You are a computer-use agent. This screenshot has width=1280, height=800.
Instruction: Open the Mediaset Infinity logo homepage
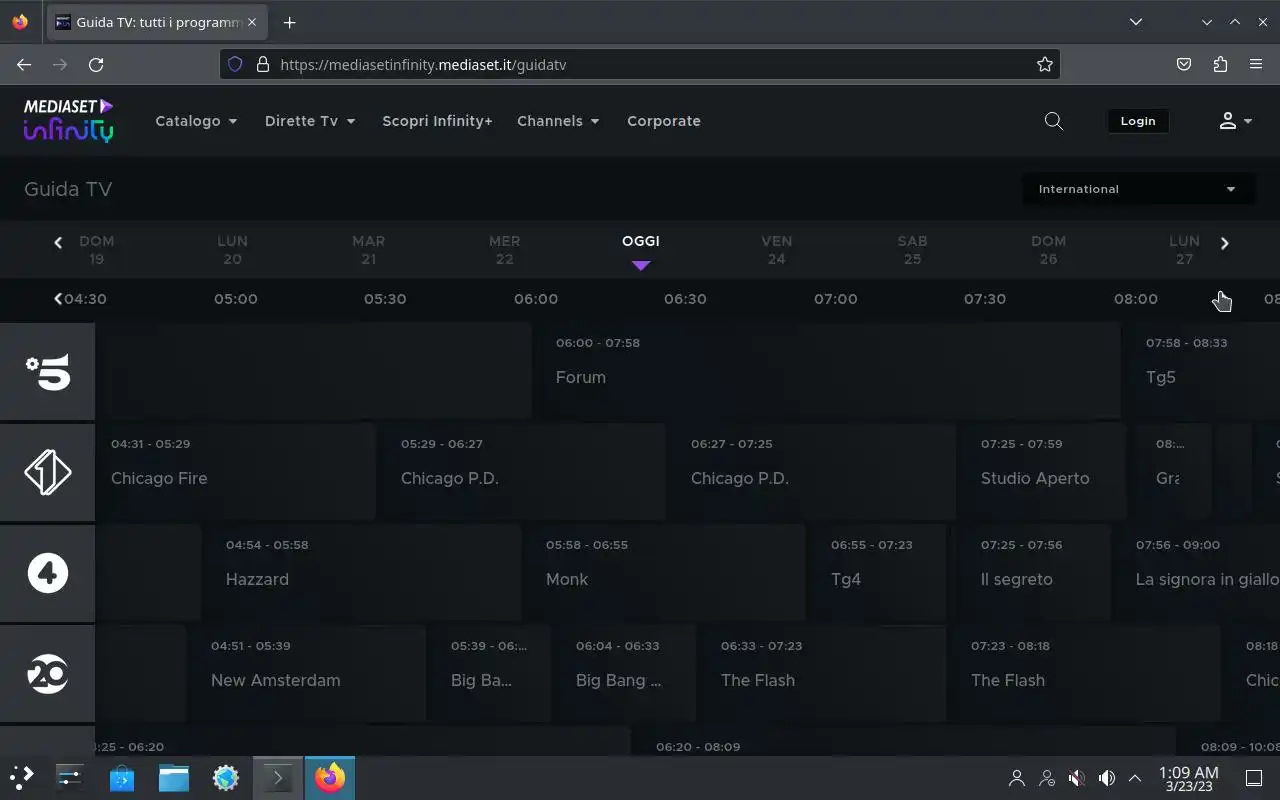point(68,120)
